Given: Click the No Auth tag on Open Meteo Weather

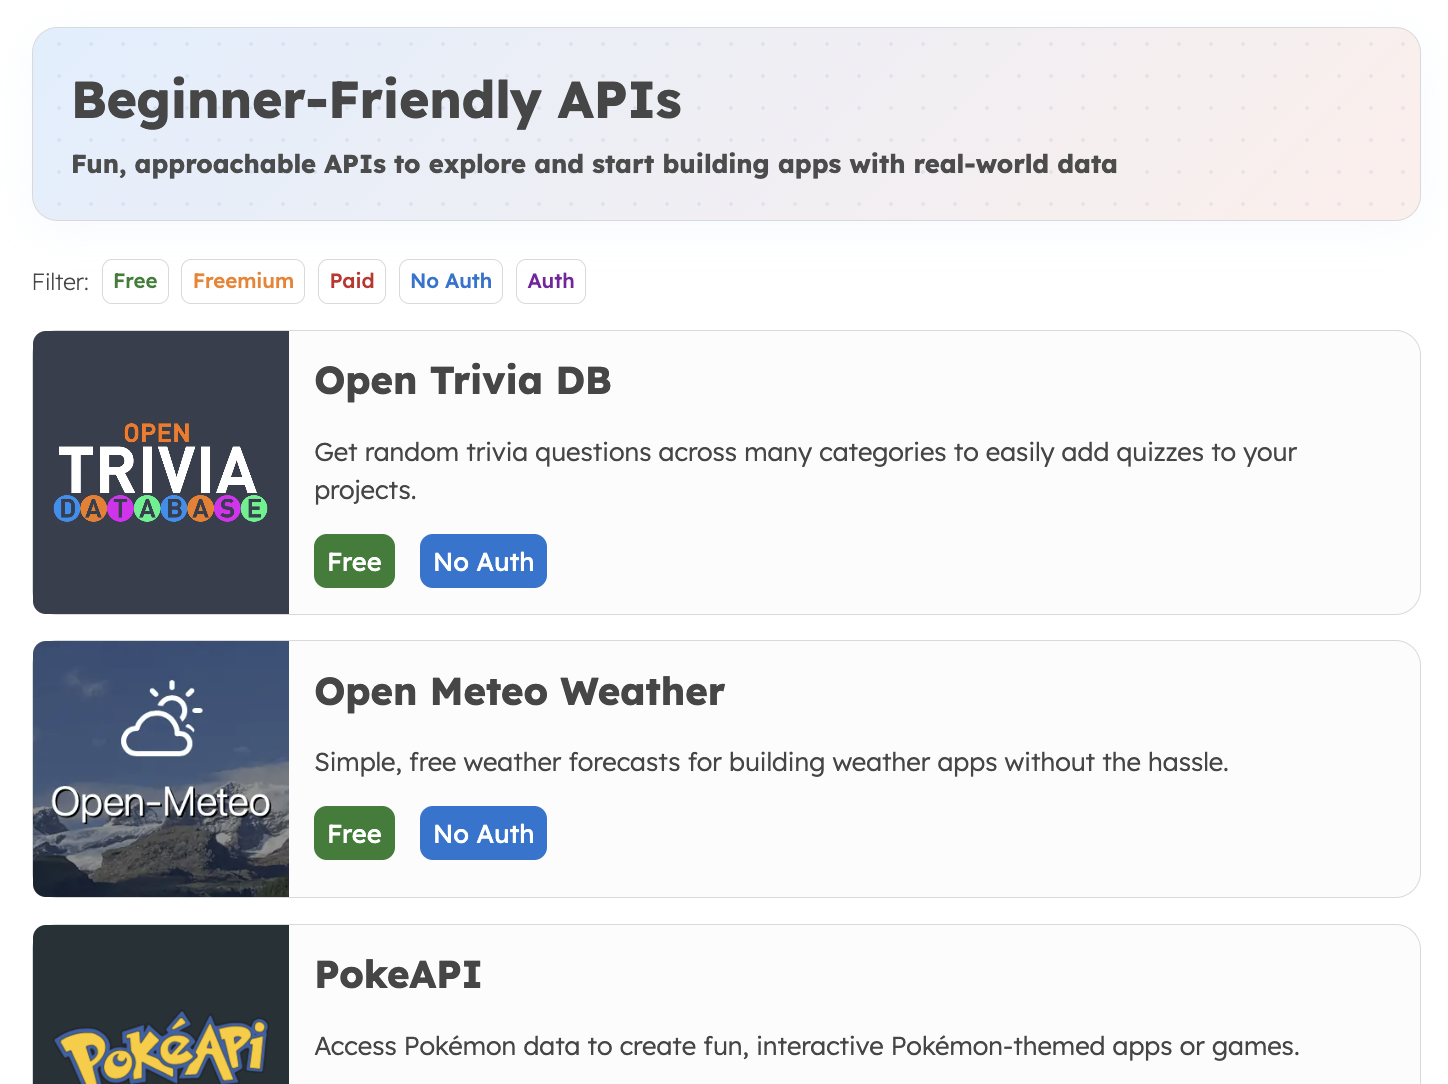Looking at the screenshot, I should [483, 833].
